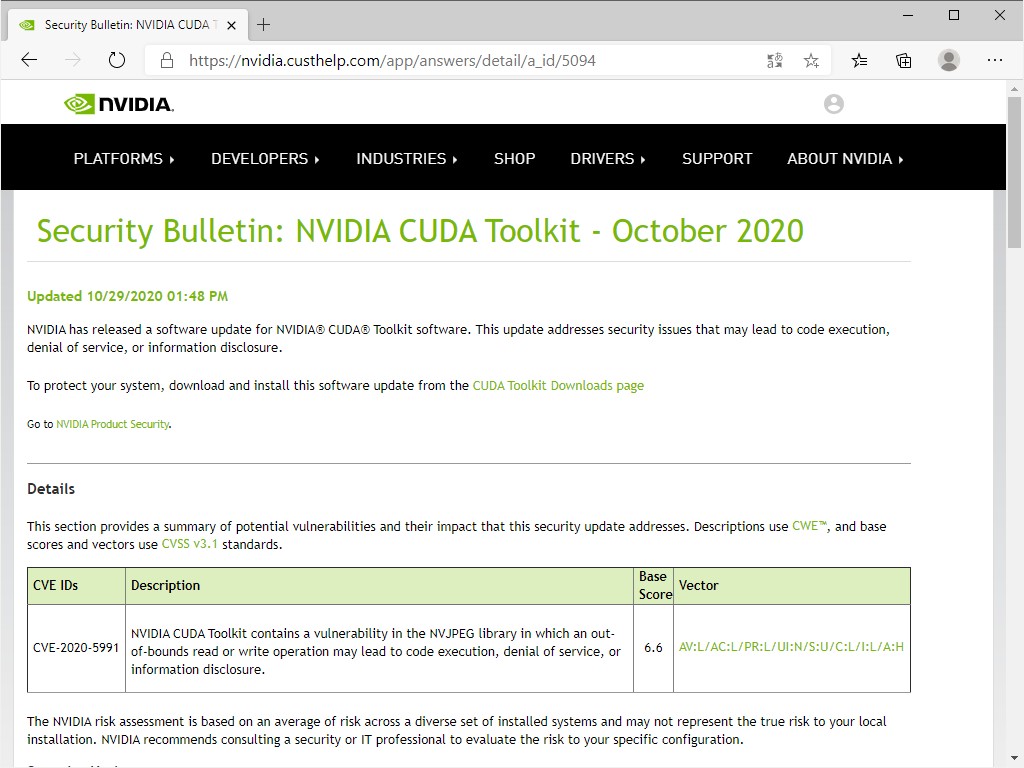Click the Vector column header

tap(792, 586)
